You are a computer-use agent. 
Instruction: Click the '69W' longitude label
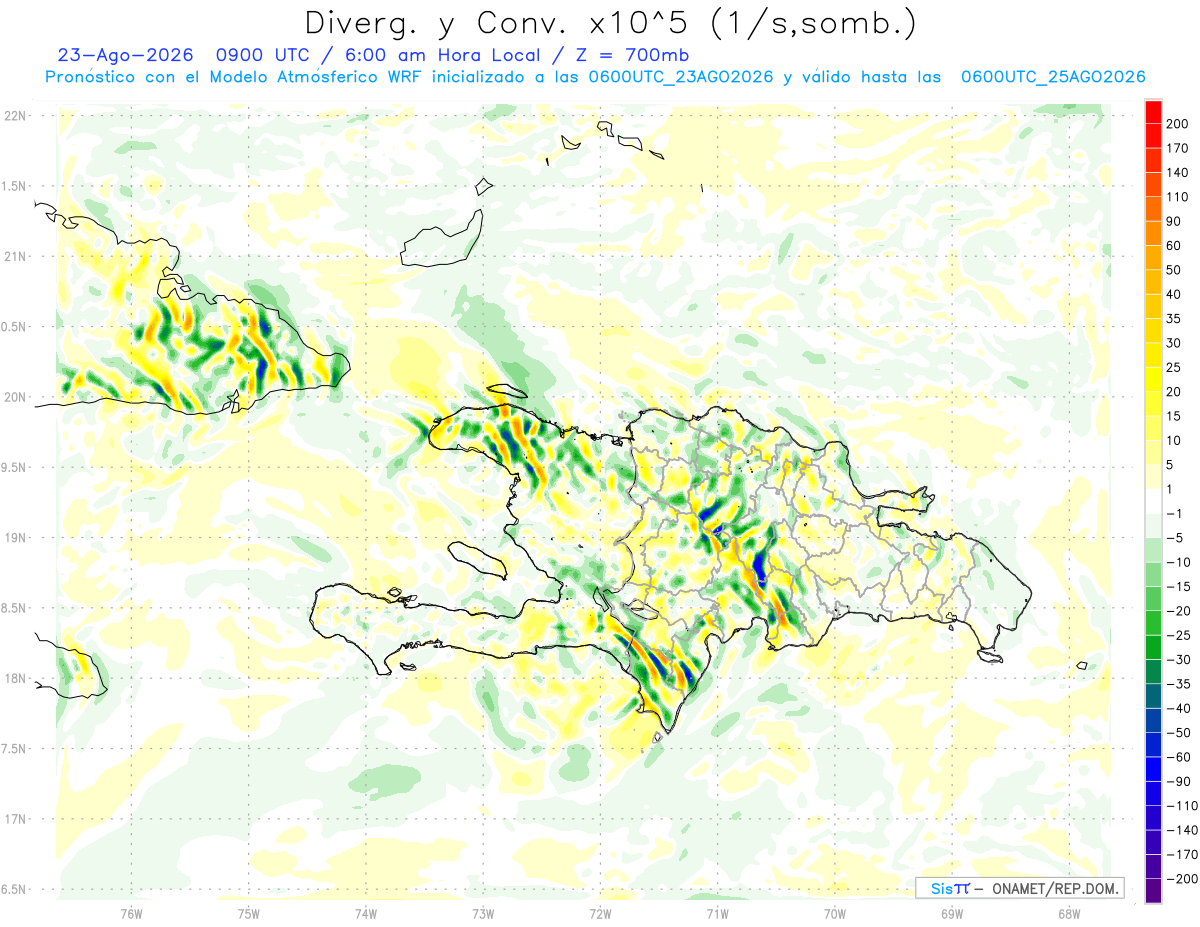click(952, 913)
